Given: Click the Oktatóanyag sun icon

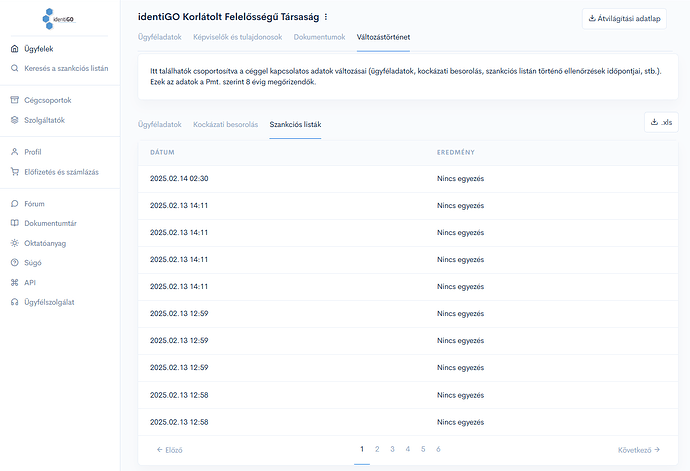Looking at the screenshot, I should pos(15,243).
